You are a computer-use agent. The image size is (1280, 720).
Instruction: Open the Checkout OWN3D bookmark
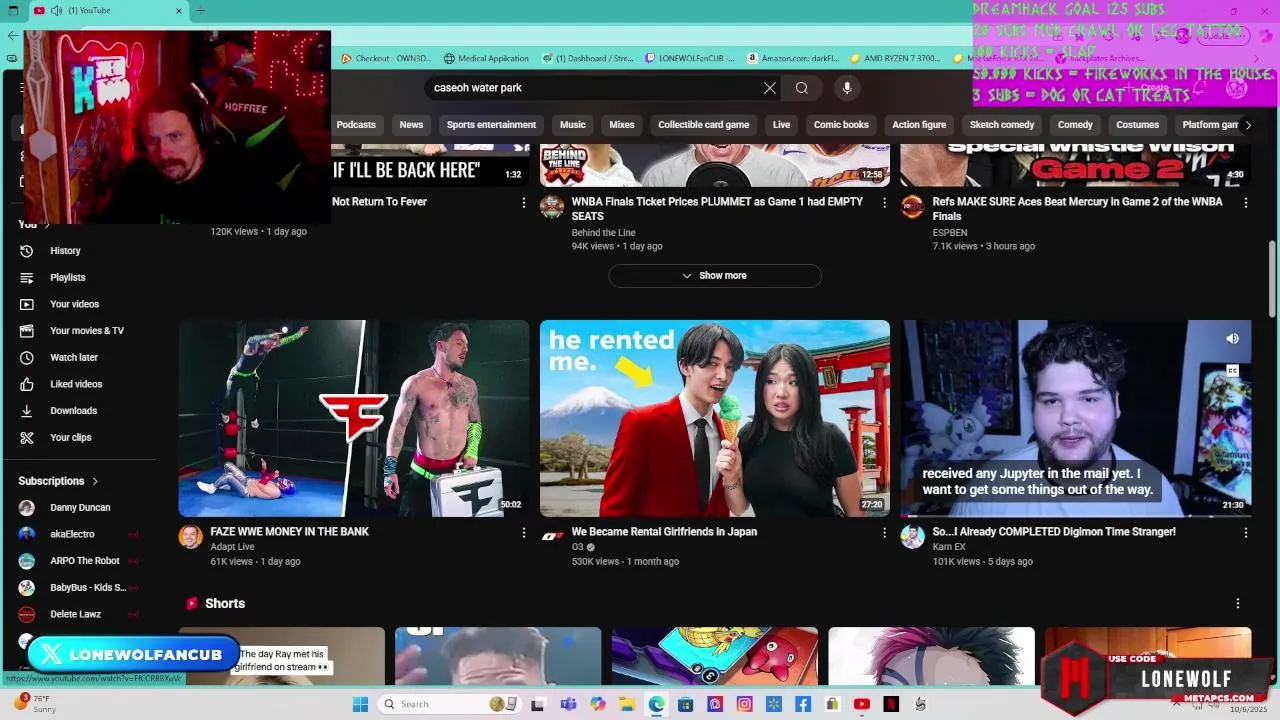pyautogui.click(x=386, y=59)
